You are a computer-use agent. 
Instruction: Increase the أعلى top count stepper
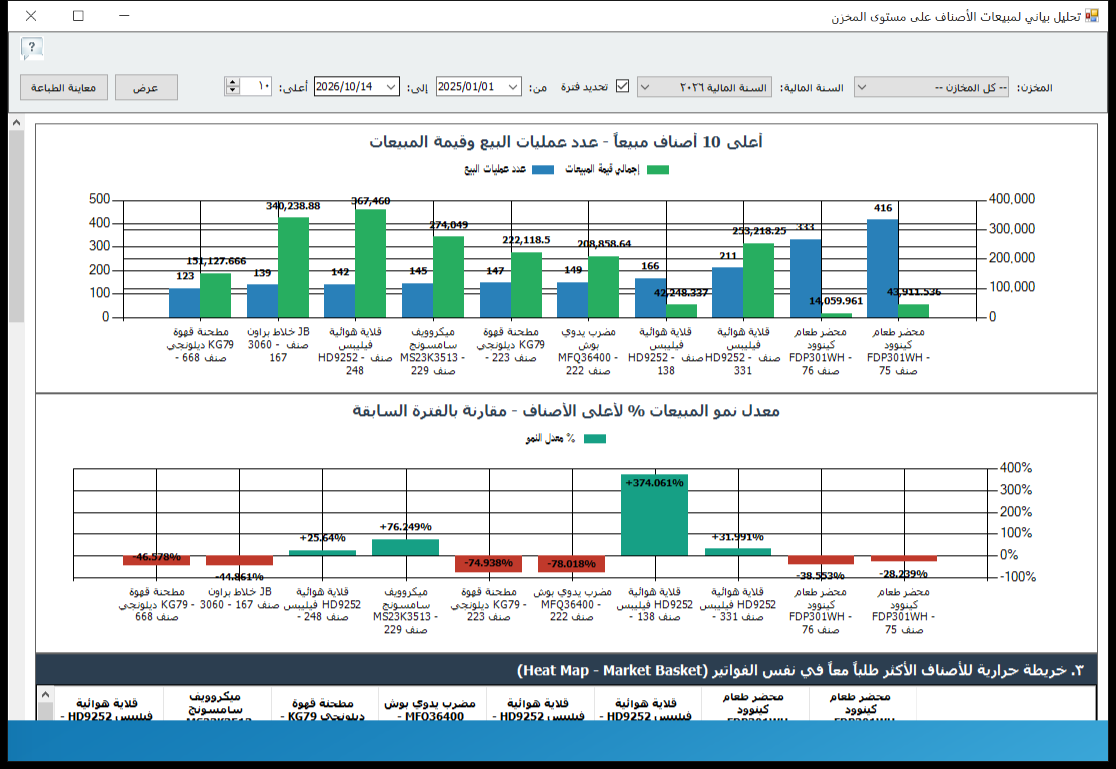click(232, 82)
